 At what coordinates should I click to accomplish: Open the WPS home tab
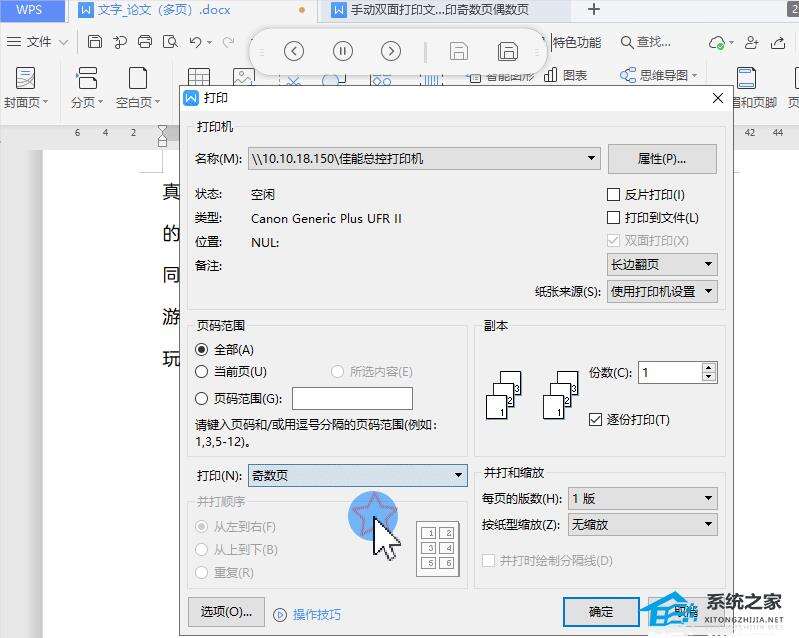coord(30,10)
